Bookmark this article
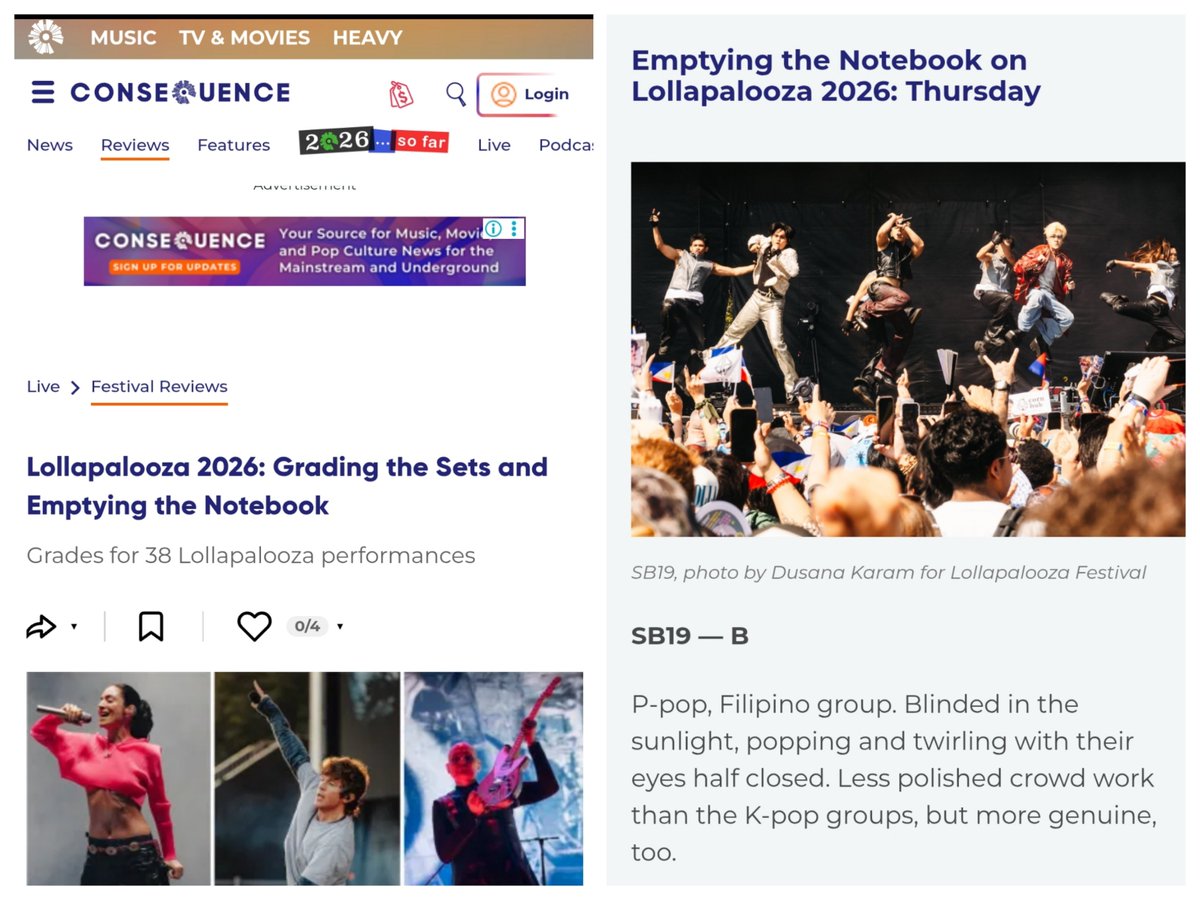The image size is (1200, 900). [x=151, y=627]
